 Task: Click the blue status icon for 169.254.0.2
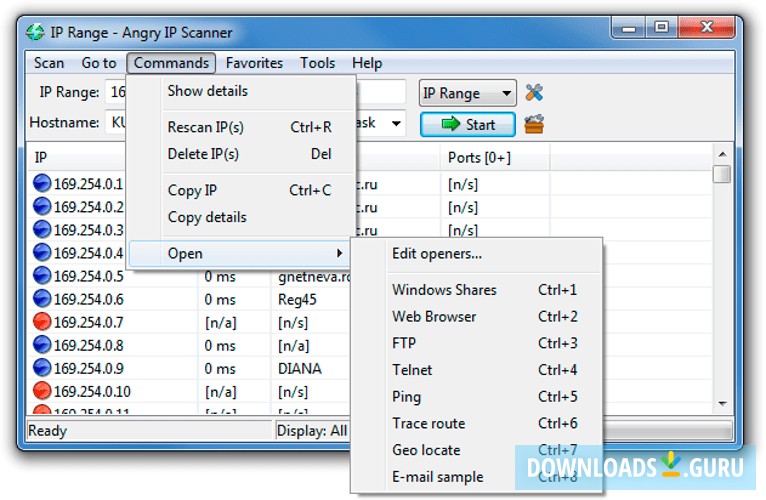pos(42,206)
